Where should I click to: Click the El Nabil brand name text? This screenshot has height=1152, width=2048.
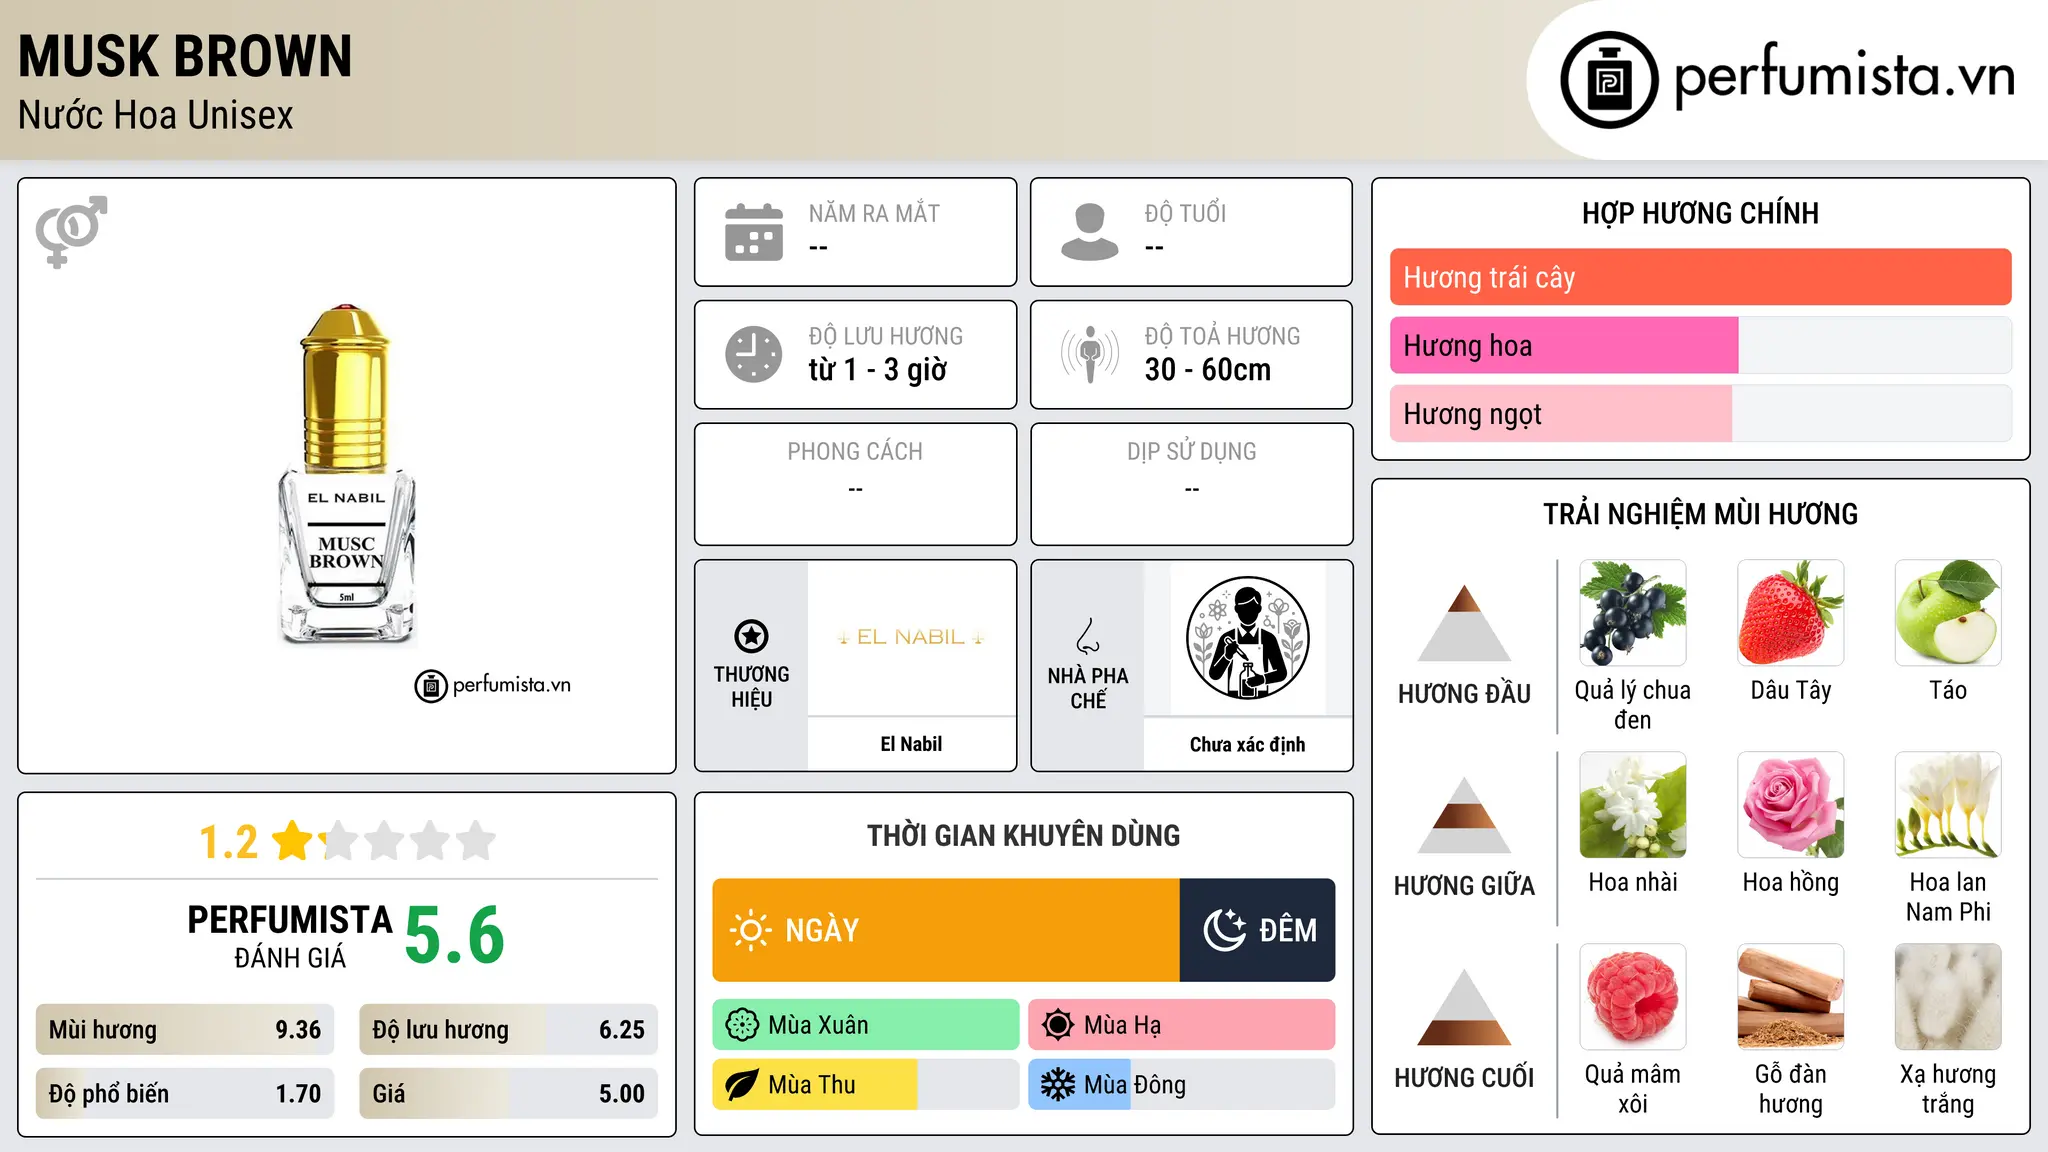911,744
